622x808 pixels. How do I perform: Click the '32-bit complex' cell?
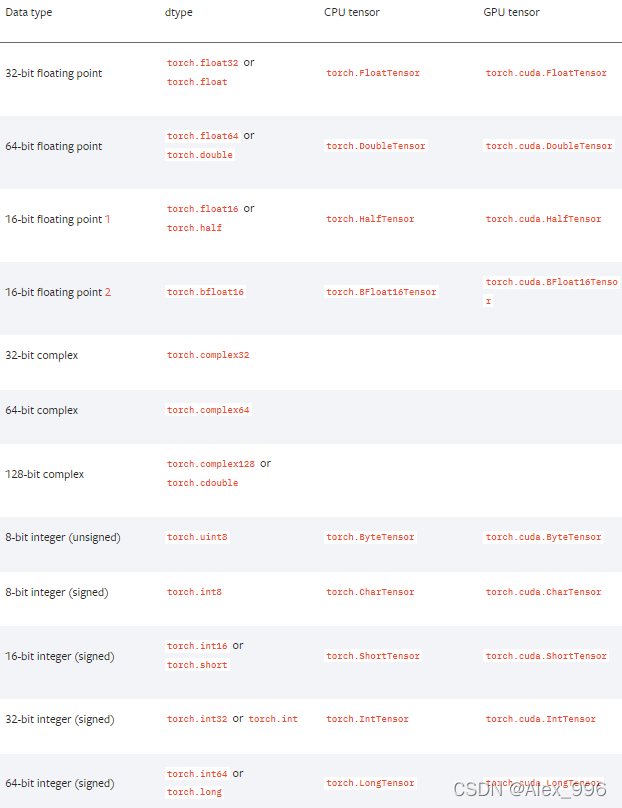coord(42,356)
